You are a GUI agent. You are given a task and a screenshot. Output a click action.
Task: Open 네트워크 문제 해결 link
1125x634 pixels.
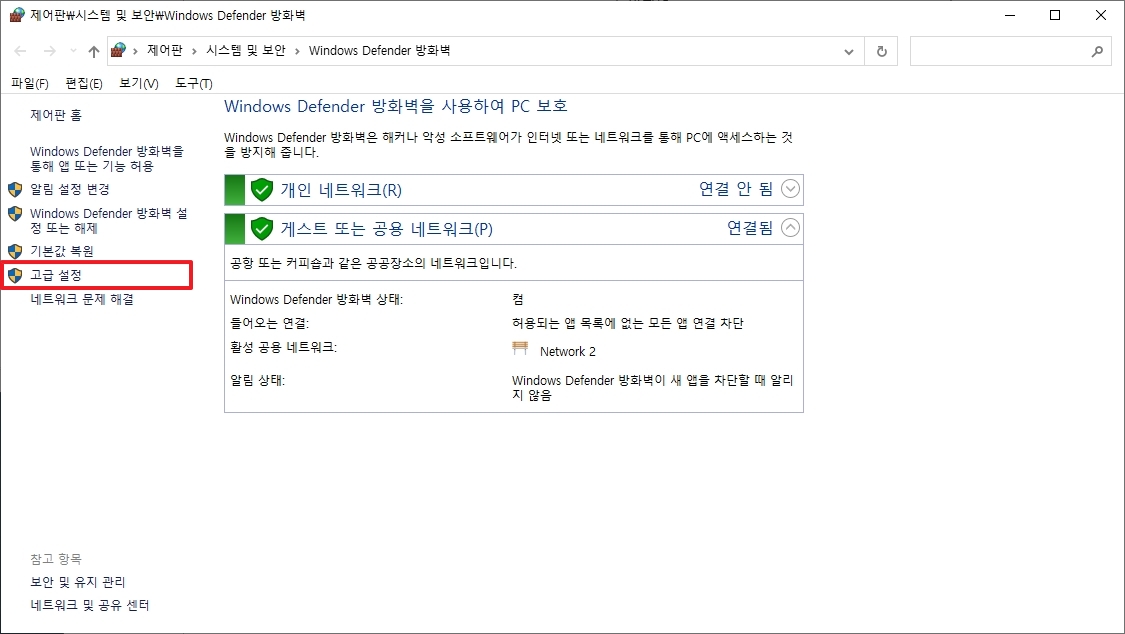tap(82, 299)
